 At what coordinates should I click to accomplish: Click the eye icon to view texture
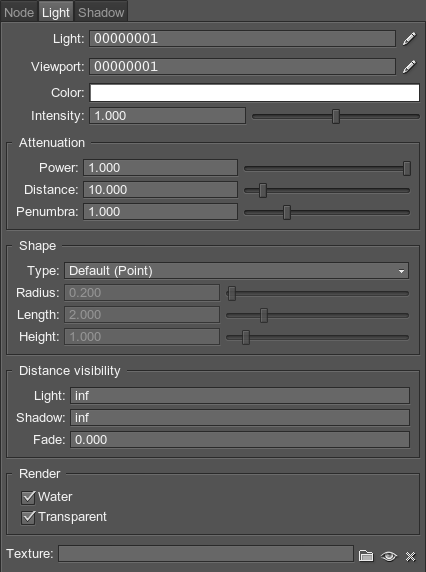tap(389, 556)
